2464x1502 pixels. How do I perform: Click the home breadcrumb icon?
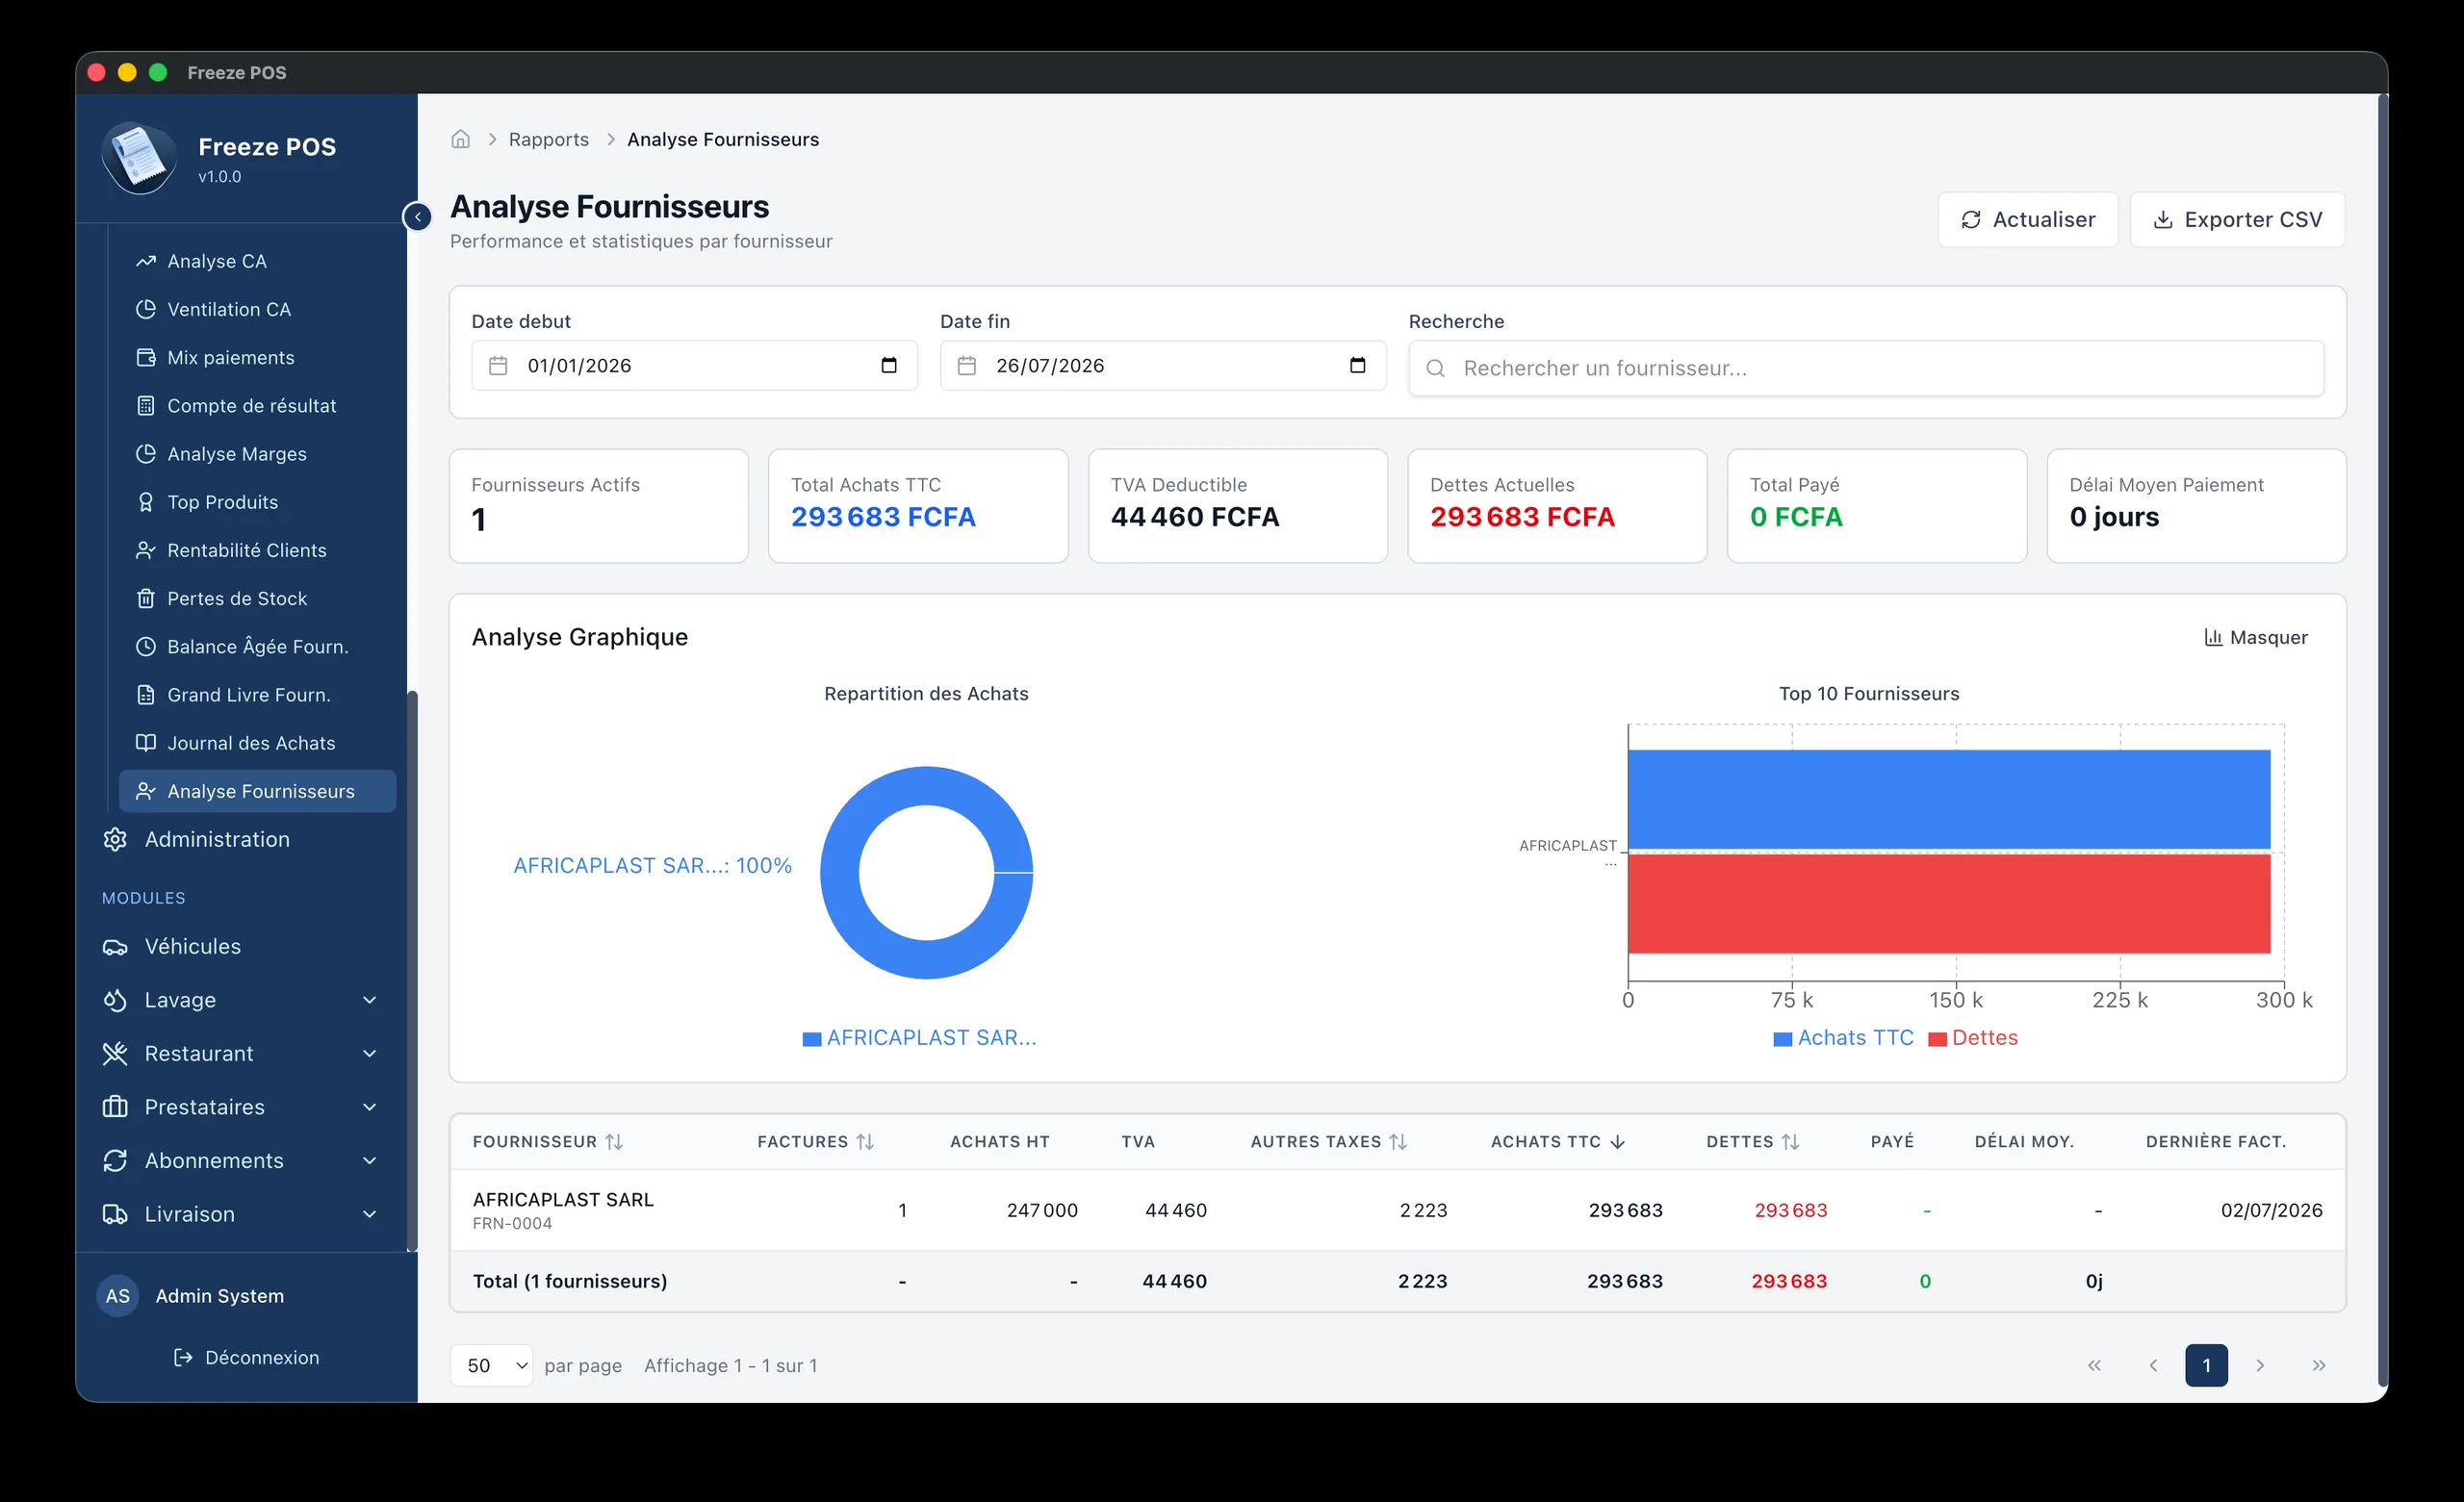tap(460, 139)
